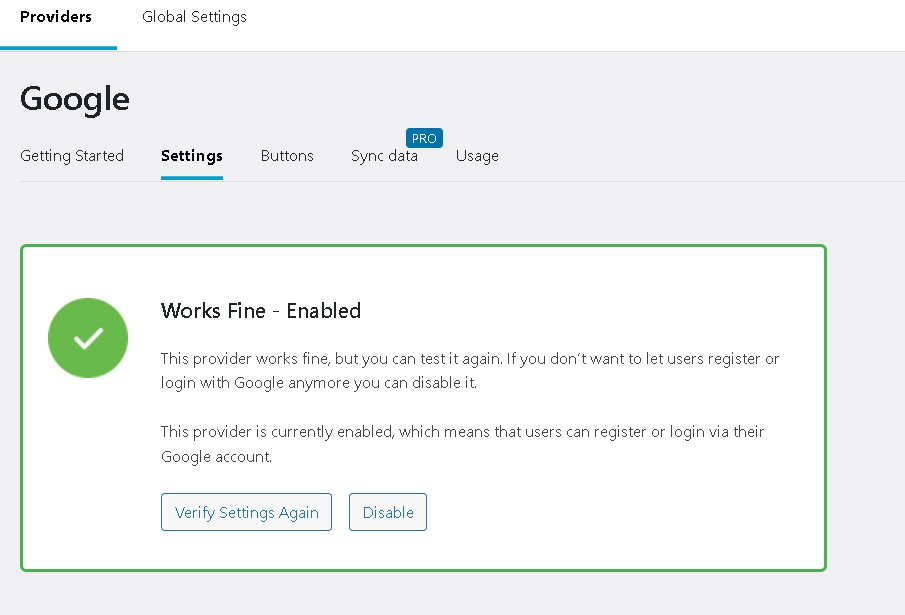Click the green checkmark status icon
905x615 pixels.
[x=88, y=338]
